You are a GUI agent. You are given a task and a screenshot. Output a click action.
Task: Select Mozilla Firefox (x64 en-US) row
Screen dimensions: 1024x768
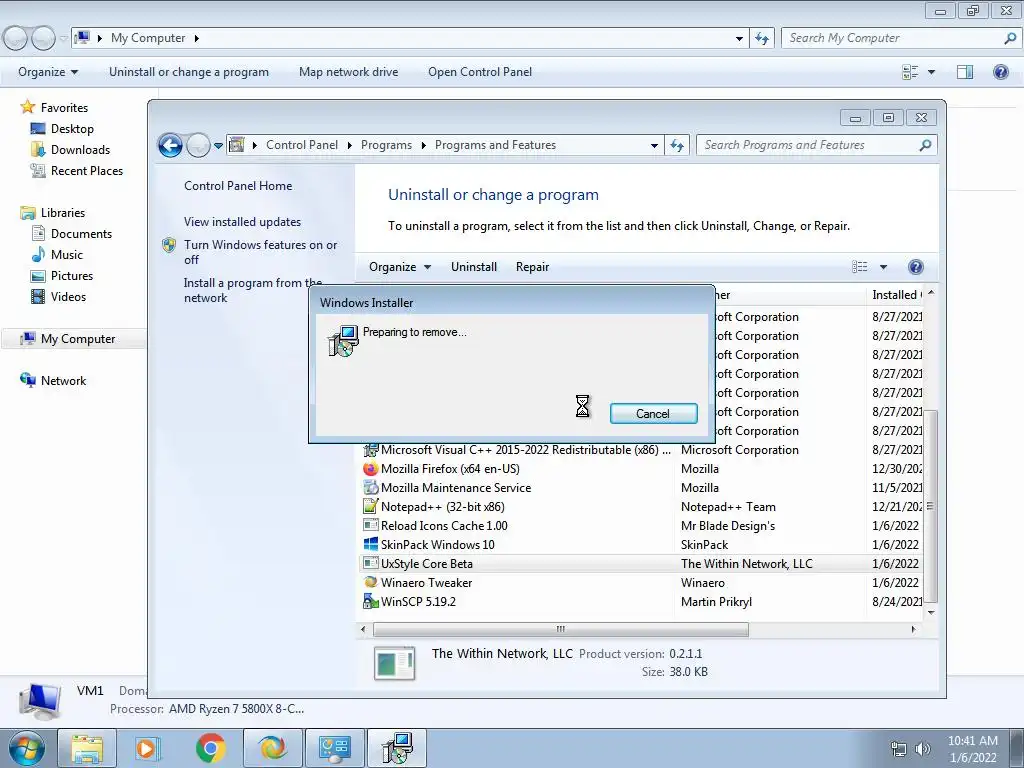[x=641, y=469]
